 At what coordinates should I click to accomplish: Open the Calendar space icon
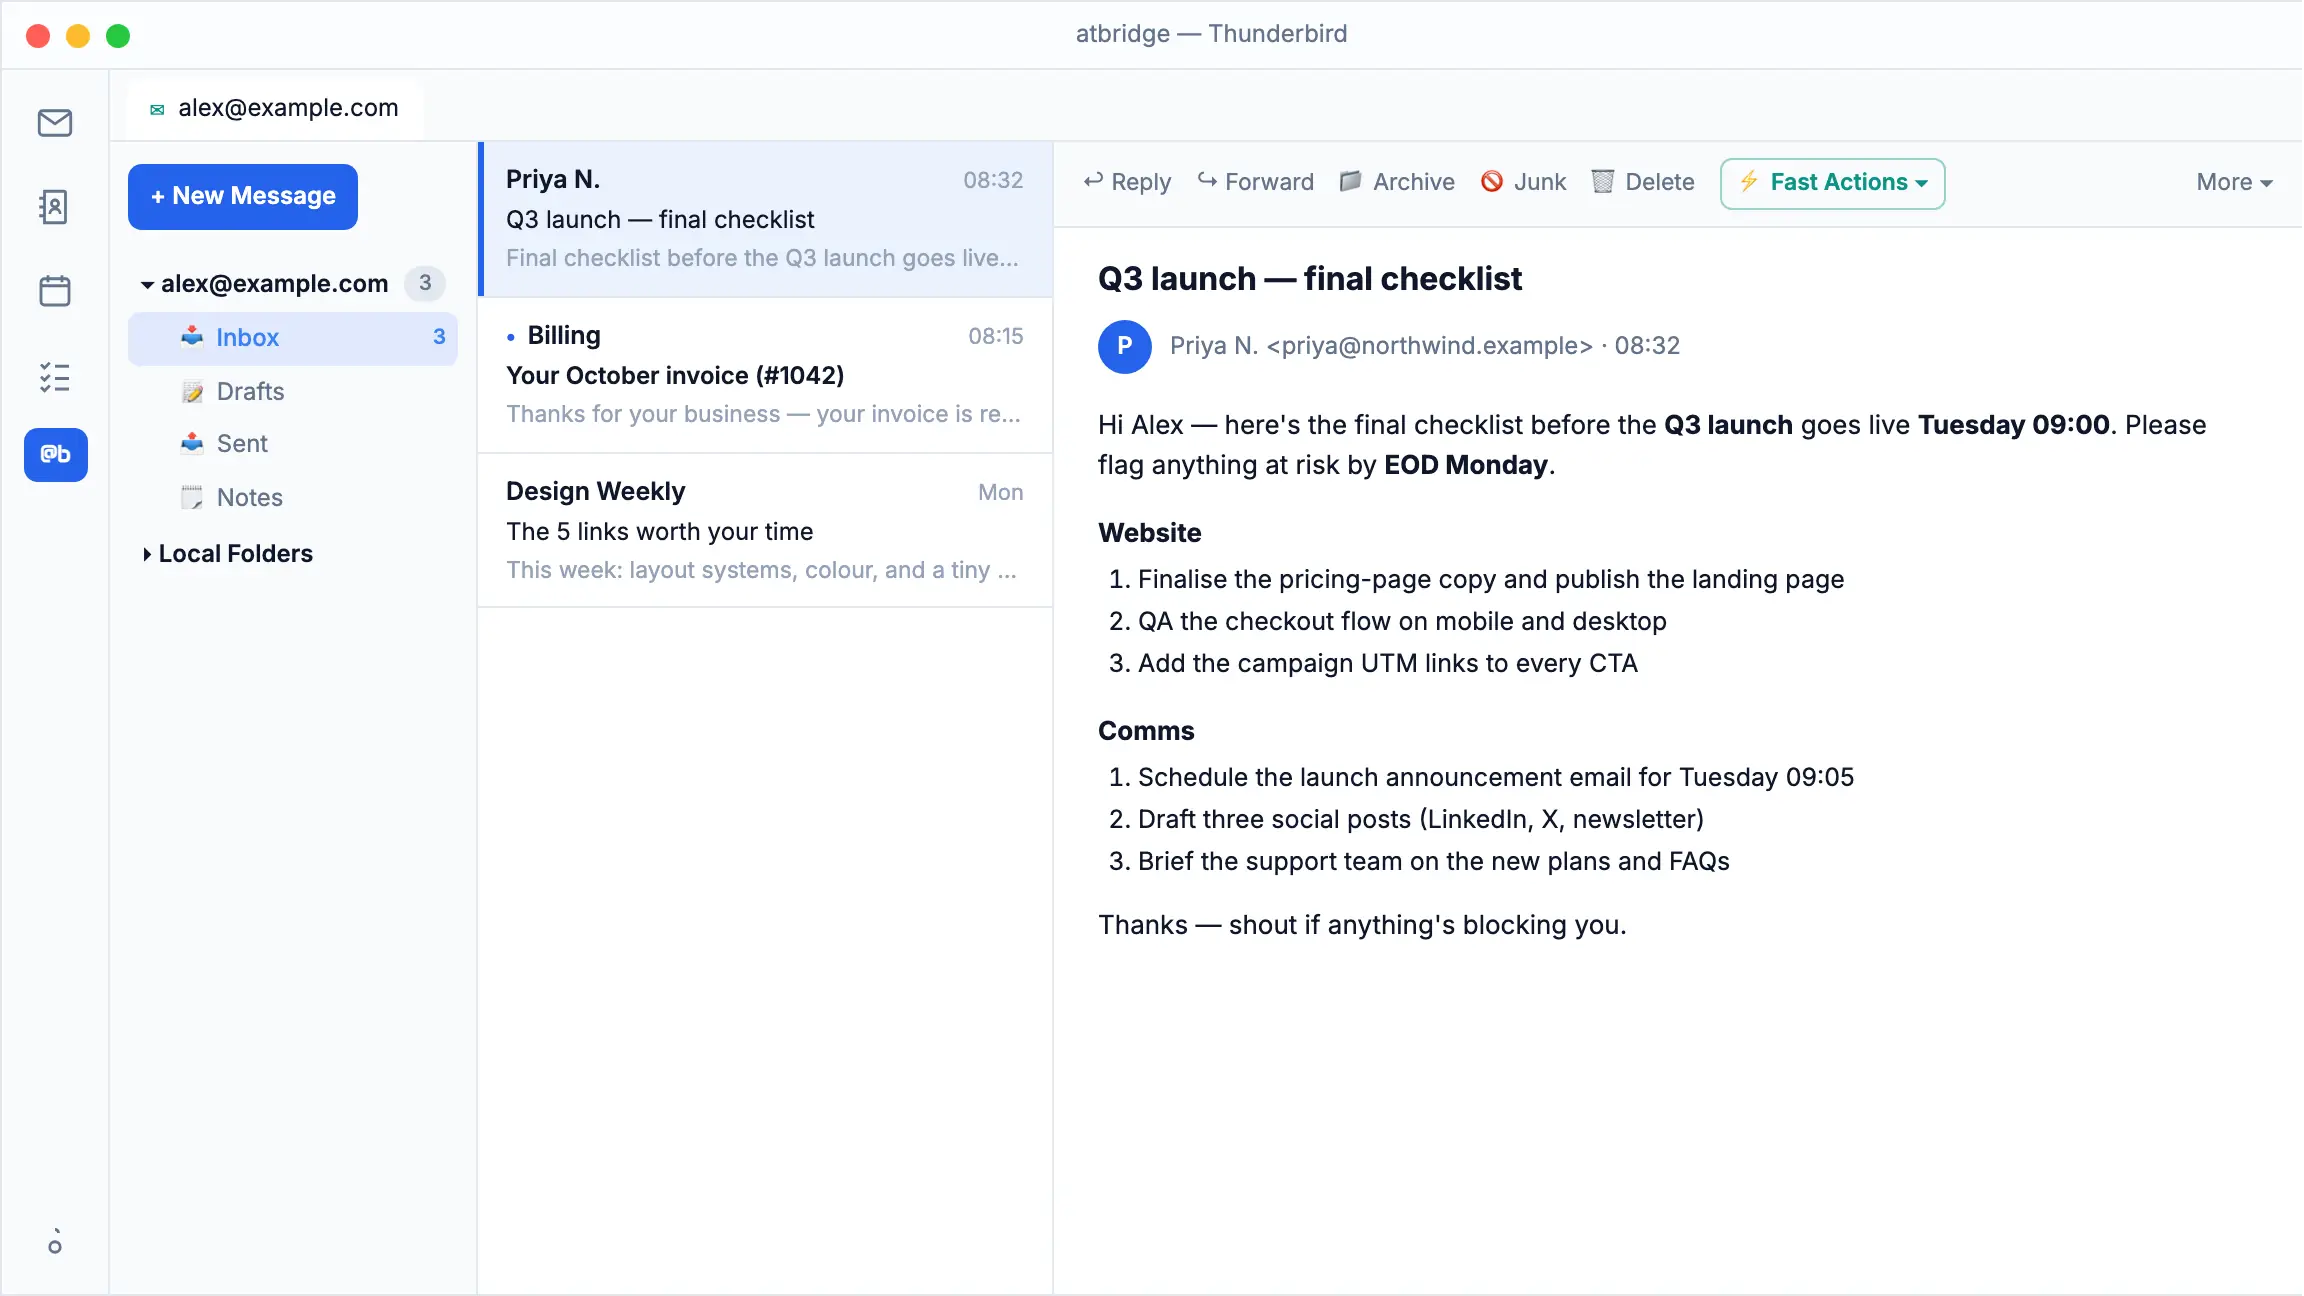55,291
